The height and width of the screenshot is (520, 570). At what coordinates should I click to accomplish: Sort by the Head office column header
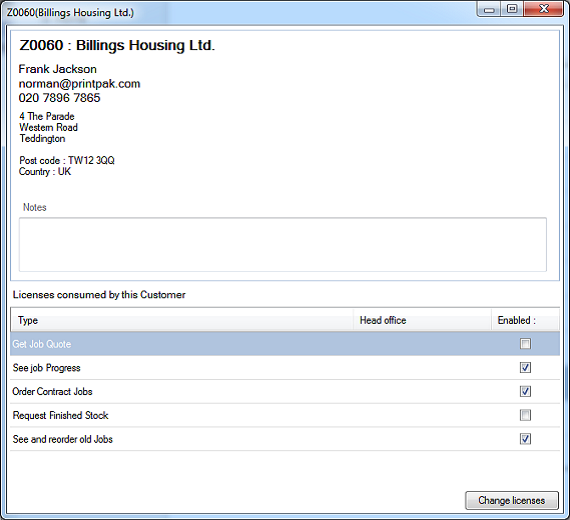[422, 320]
